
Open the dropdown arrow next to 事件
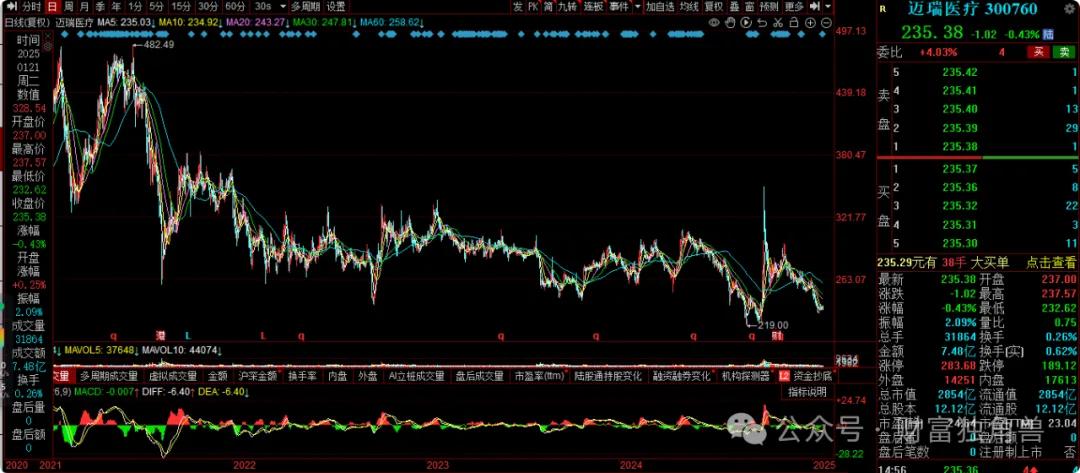coord(637,6)
